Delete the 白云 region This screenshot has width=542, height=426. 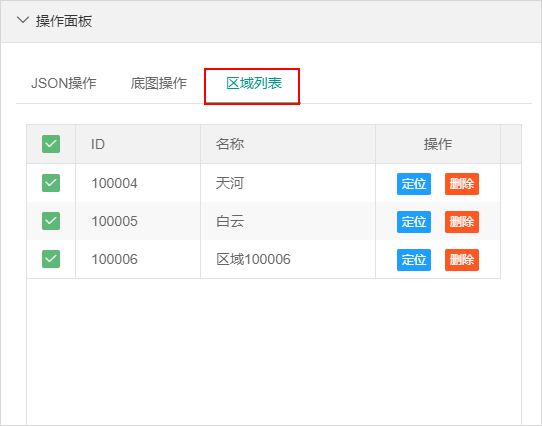coord(462,222)
